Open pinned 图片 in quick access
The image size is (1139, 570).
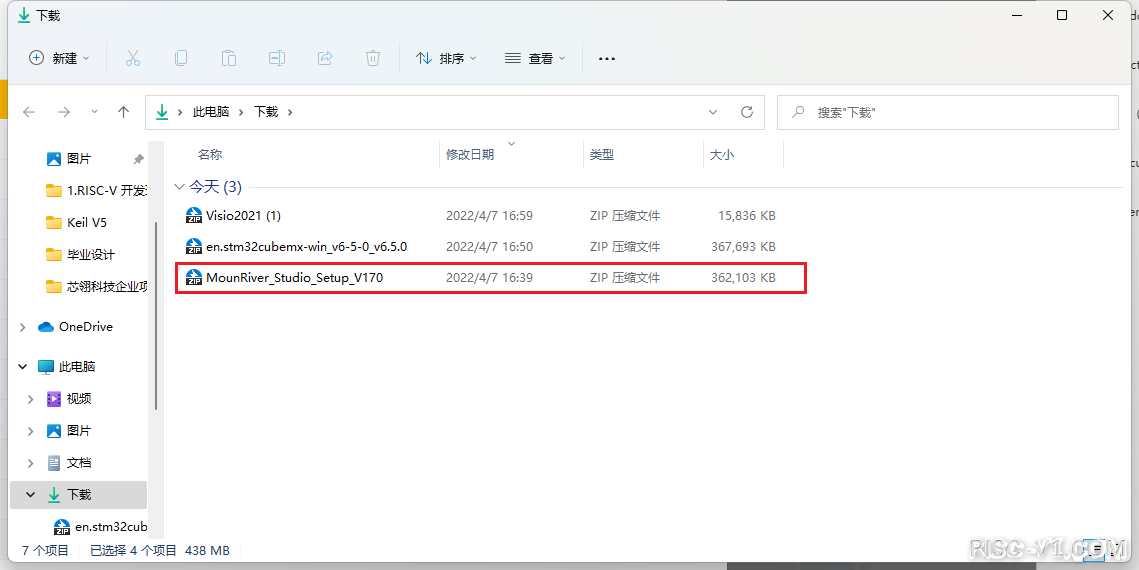78,158
